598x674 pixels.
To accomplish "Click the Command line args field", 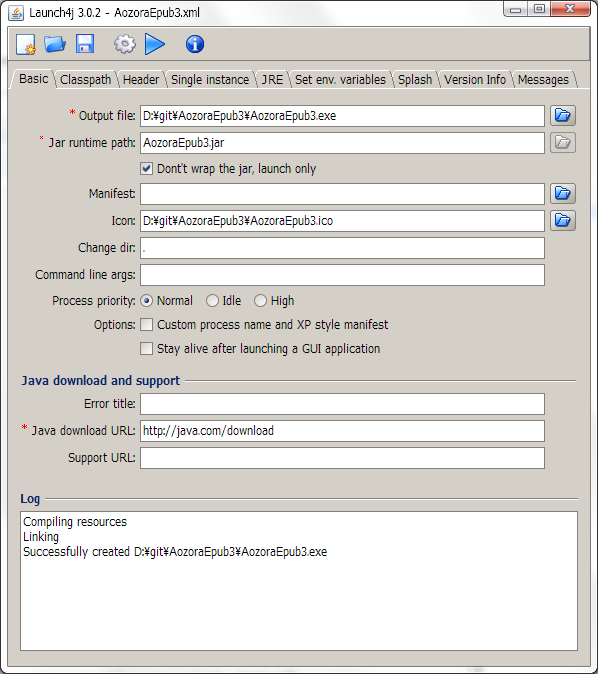I will [x=342, y=275].
